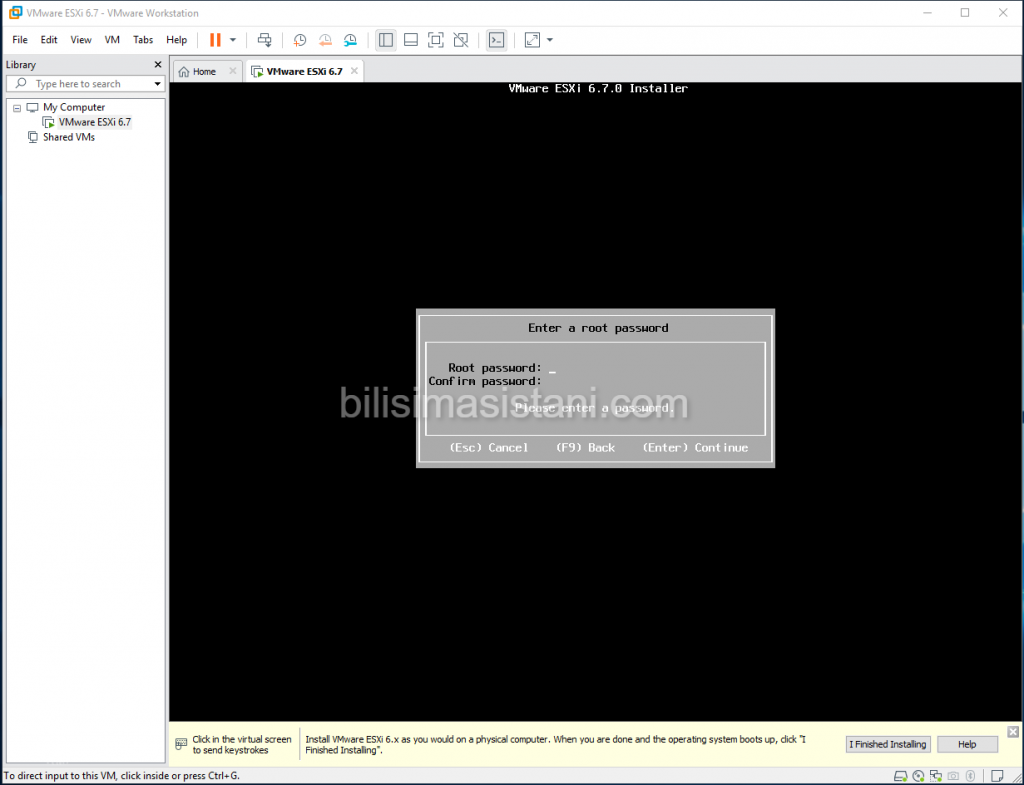Viewport: 1024px width, 785px height.
Task: Click the I Finished Installing button
Action: (888, 744)
